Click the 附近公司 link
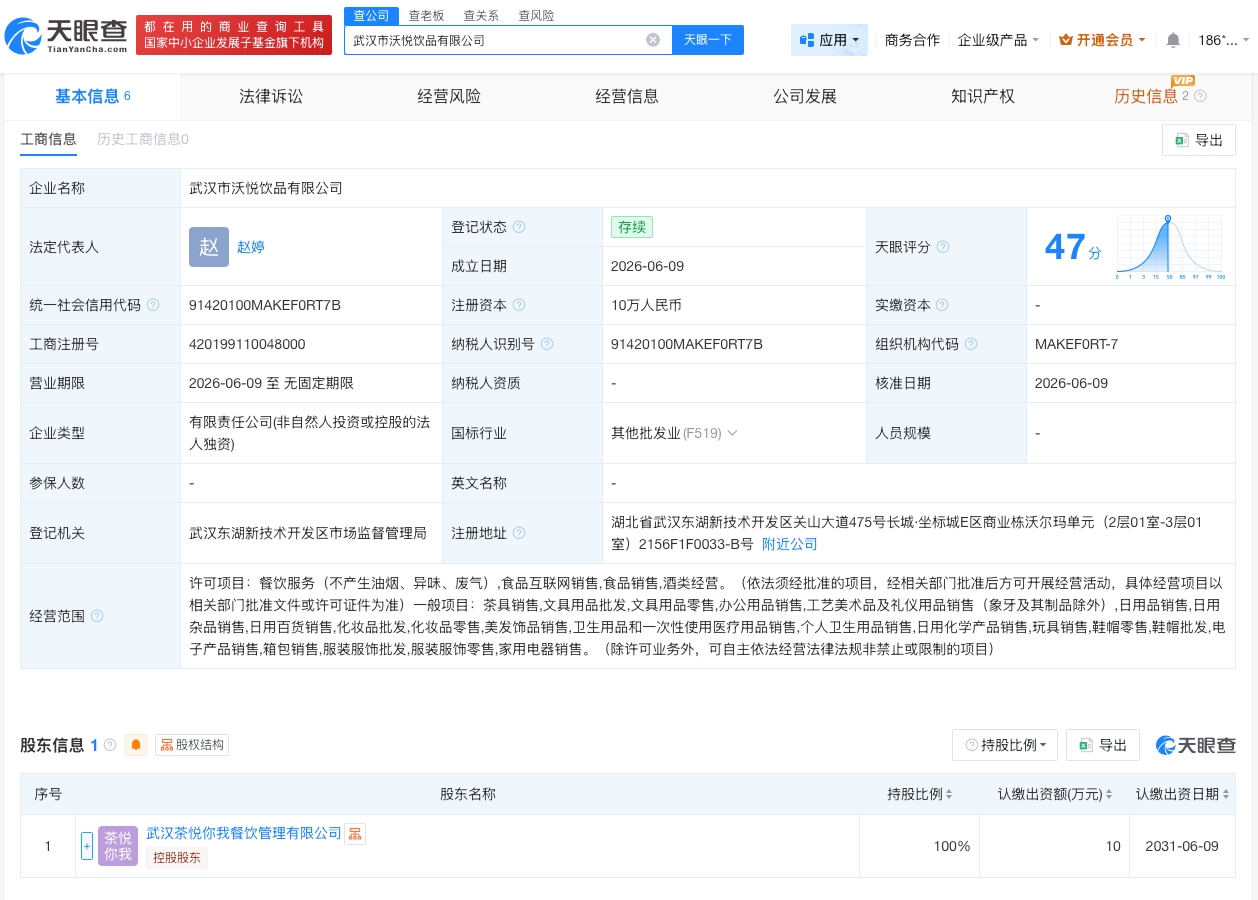The height and width of the screenshot is (900, 1258). click(x=790, y=544)
